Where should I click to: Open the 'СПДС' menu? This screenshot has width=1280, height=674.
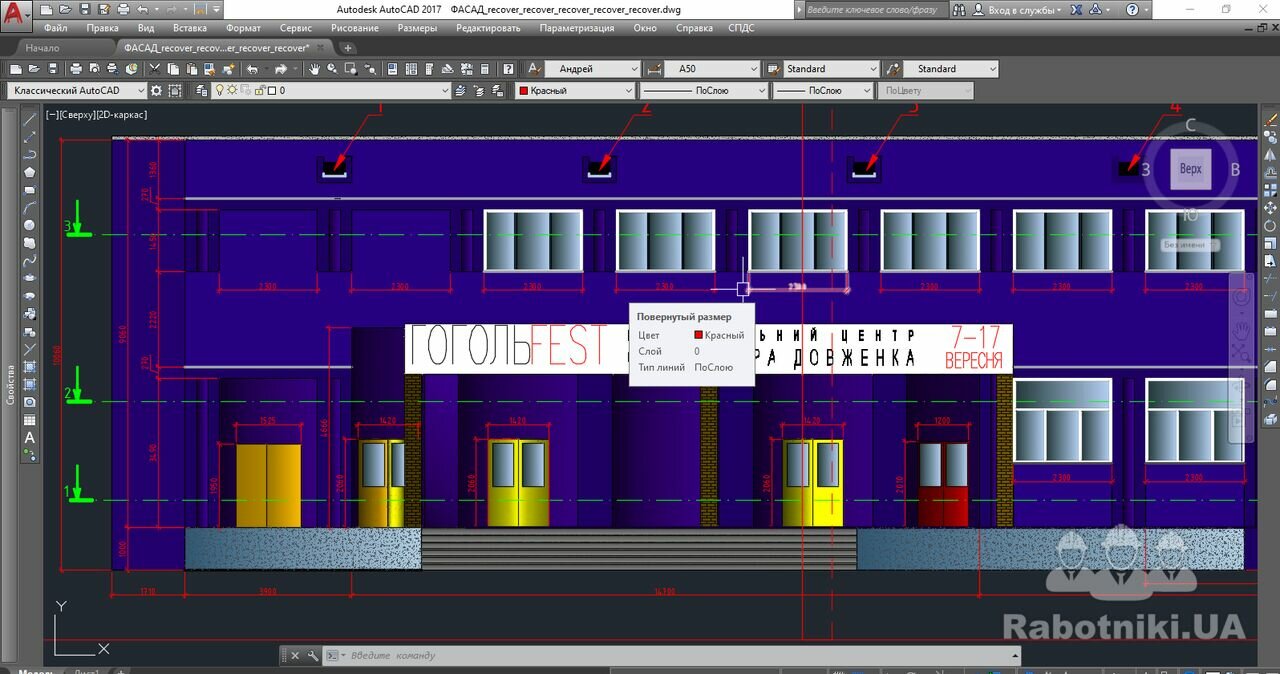tap(741, 28)
